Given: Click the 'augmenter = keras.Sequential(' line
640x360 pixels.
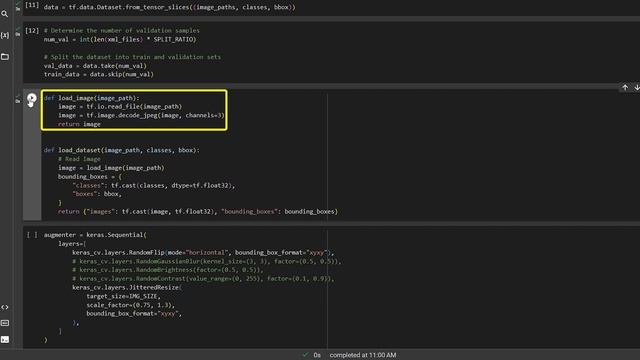Looking at the screenshot, I should click(x=95, y=235).
